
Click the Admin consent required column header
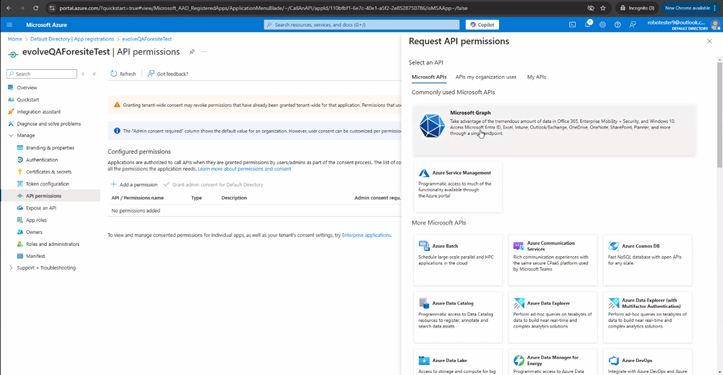pos(377,198)
